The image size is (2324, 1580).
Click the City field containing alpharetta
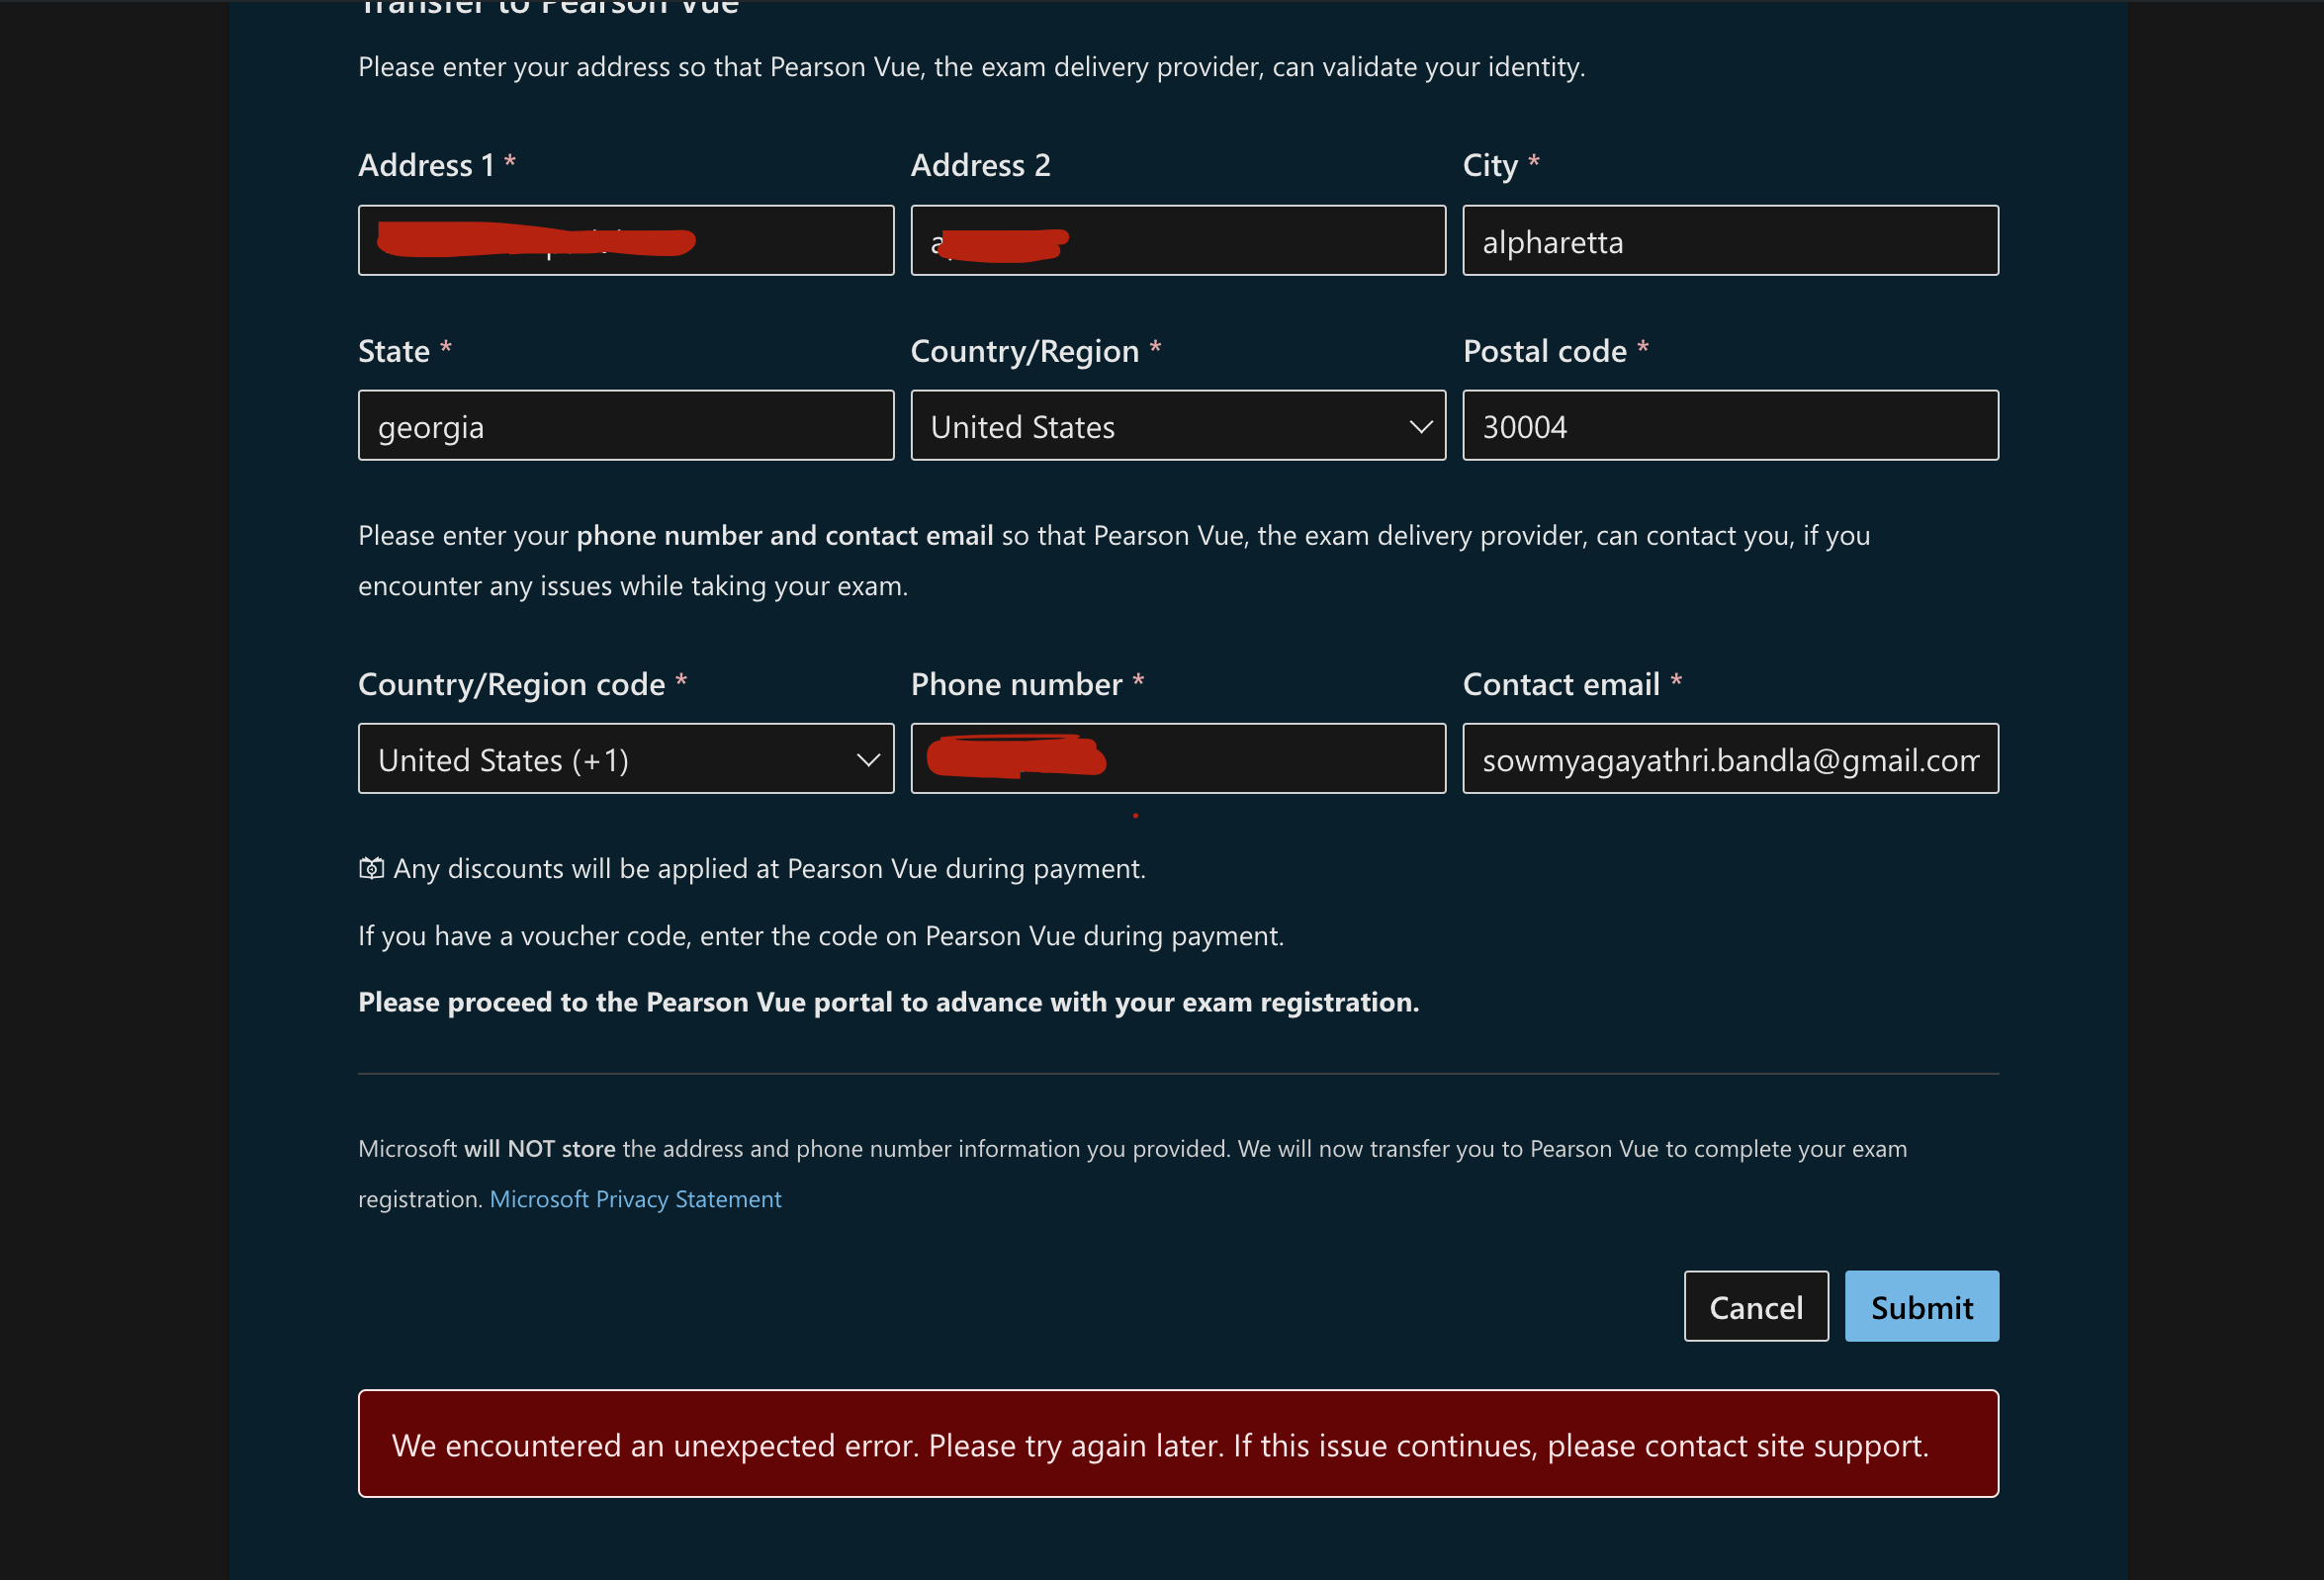point(1730,240)
